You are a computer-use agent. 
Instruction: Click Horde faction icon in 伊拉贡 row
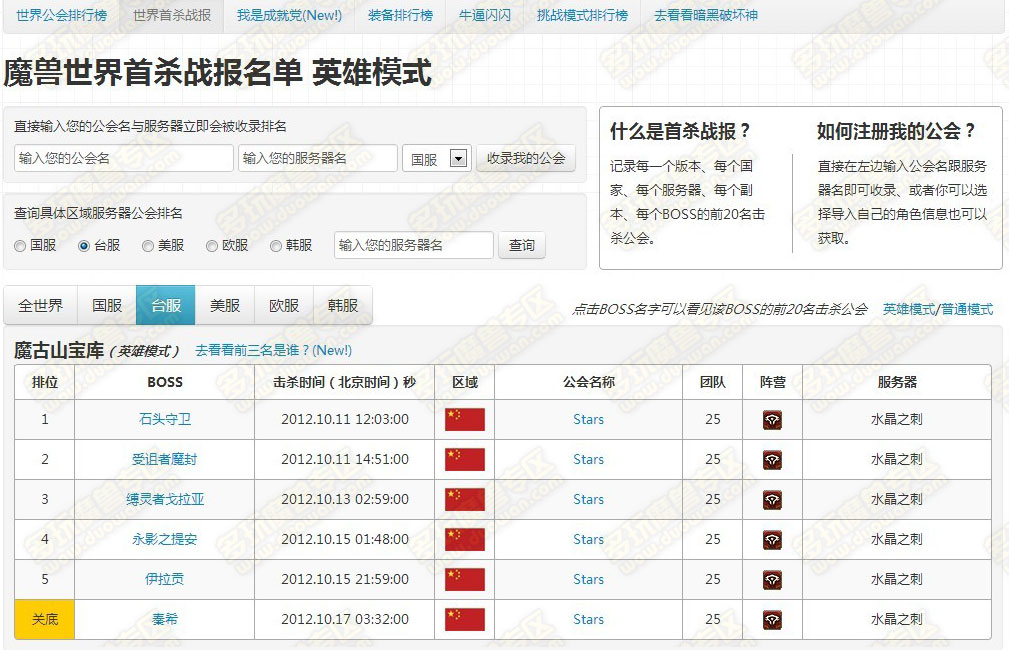click(x=772, y=580)
